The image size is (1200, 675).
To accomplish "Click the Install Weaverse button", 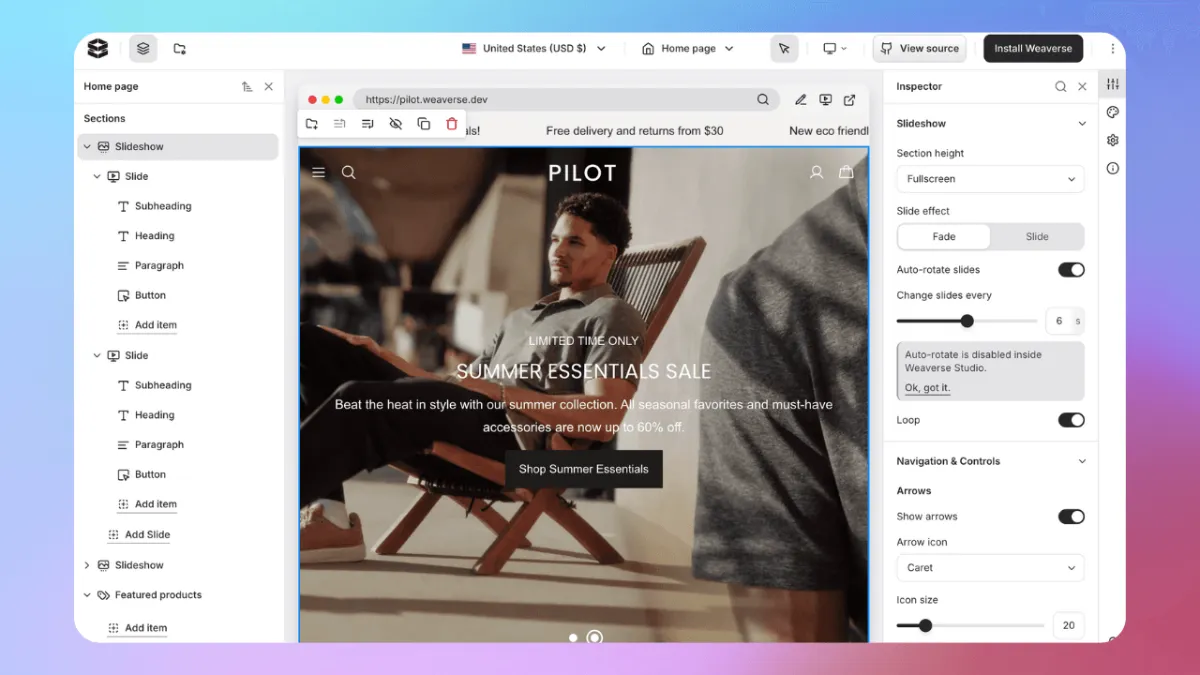I will click(x=1033, y=48).
